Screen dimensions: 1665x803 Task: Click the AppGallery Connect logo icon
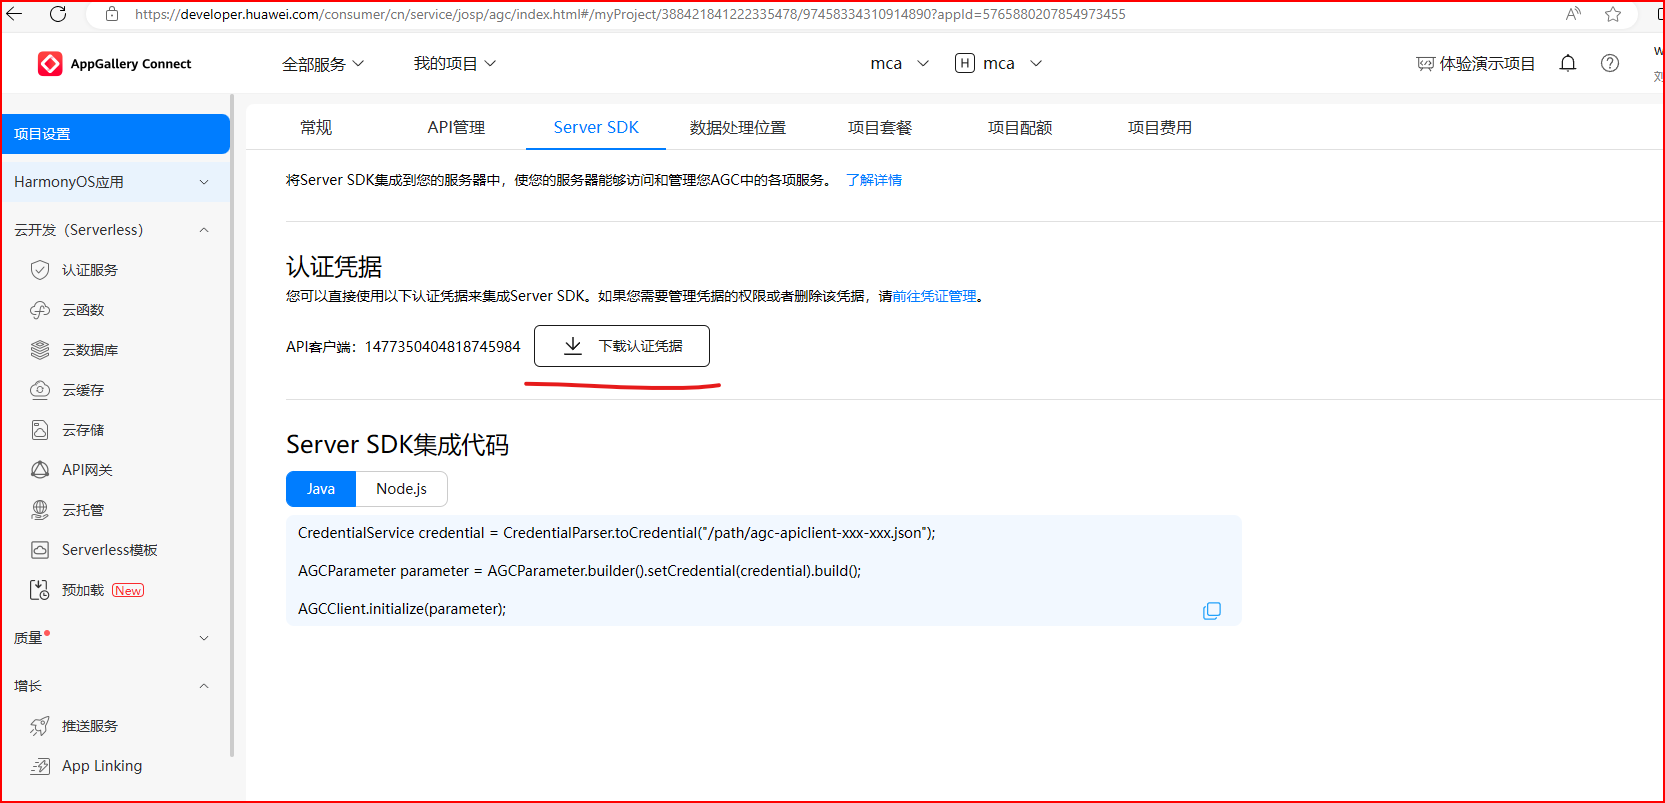click(50, 63)
